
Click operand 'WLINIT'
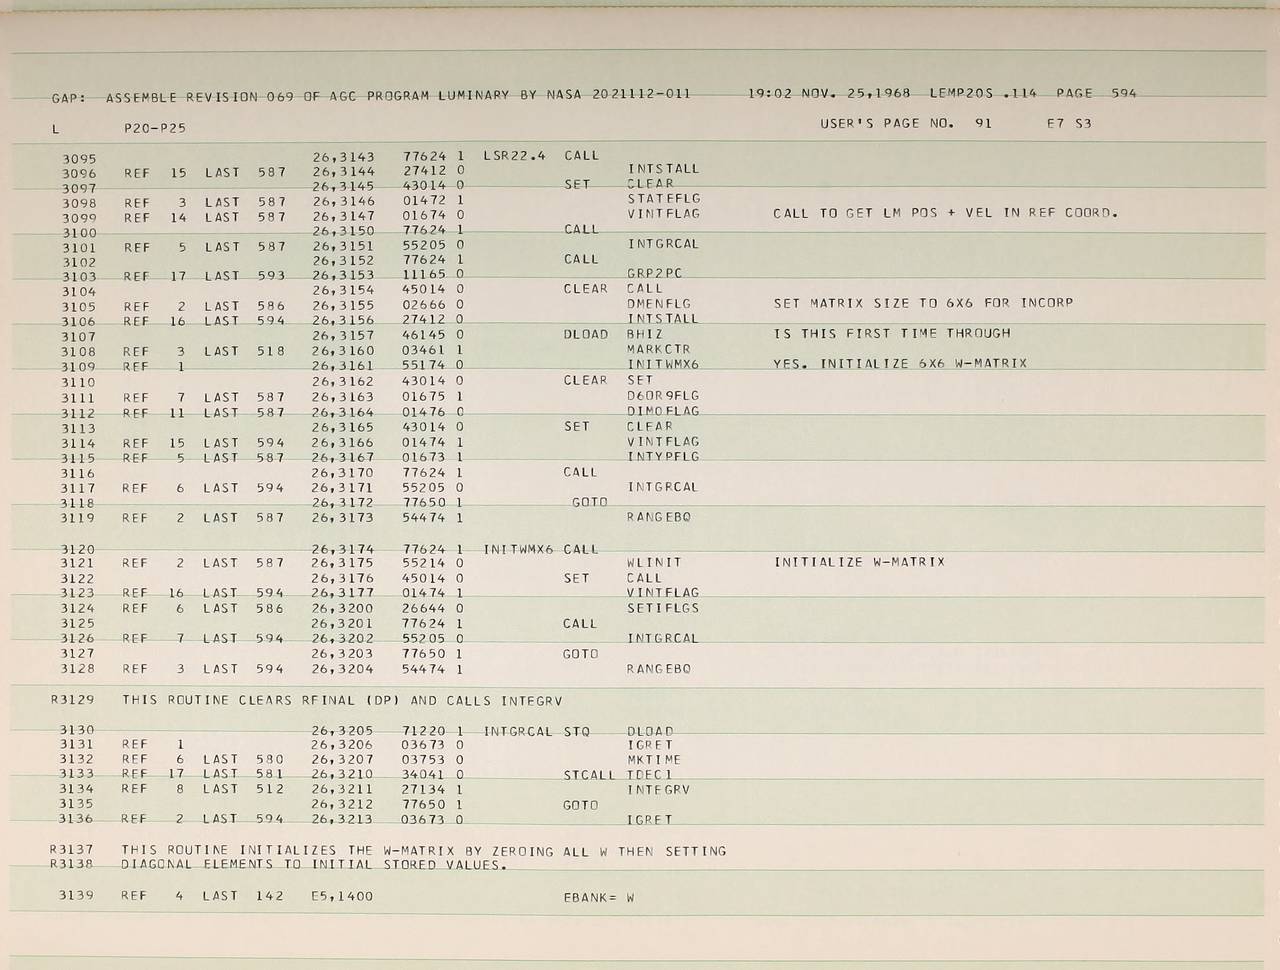(655, 564)
